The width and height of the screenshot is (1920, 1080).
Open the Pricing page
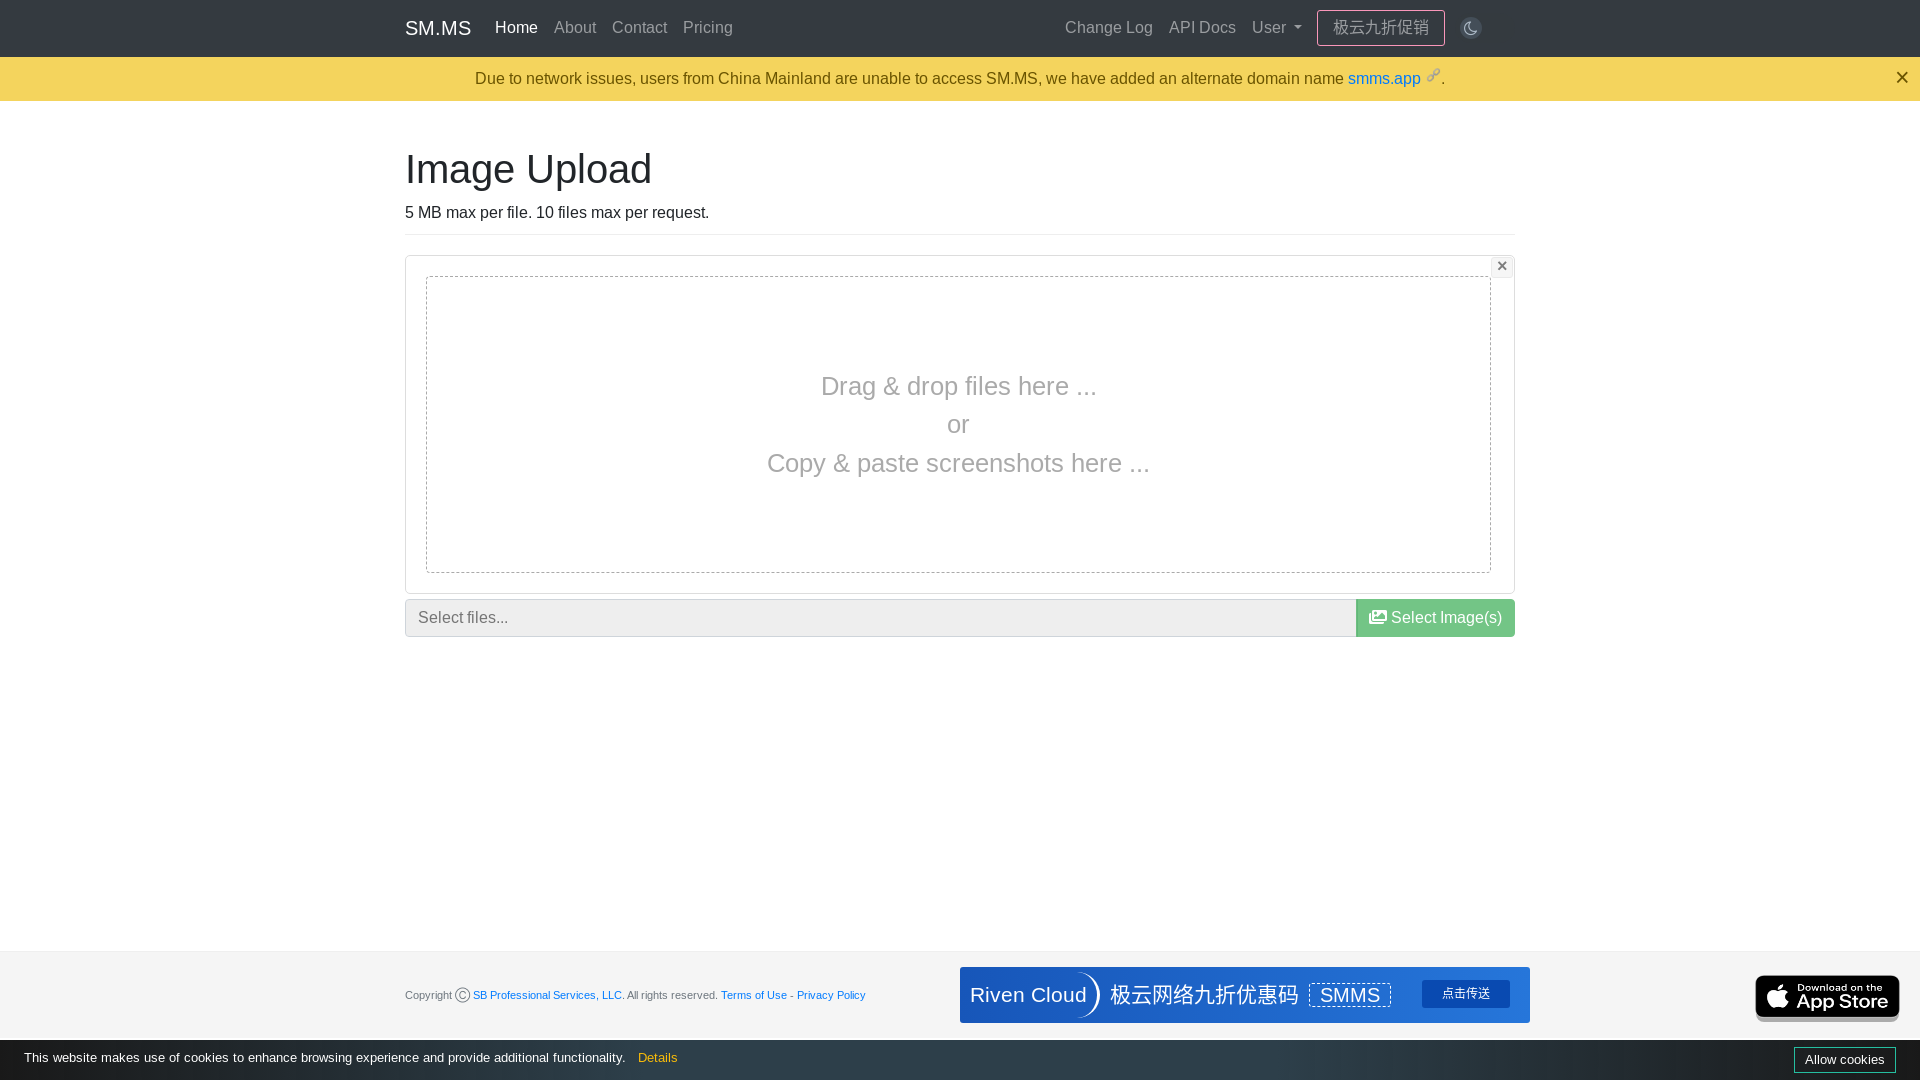[x=707, y=28]
